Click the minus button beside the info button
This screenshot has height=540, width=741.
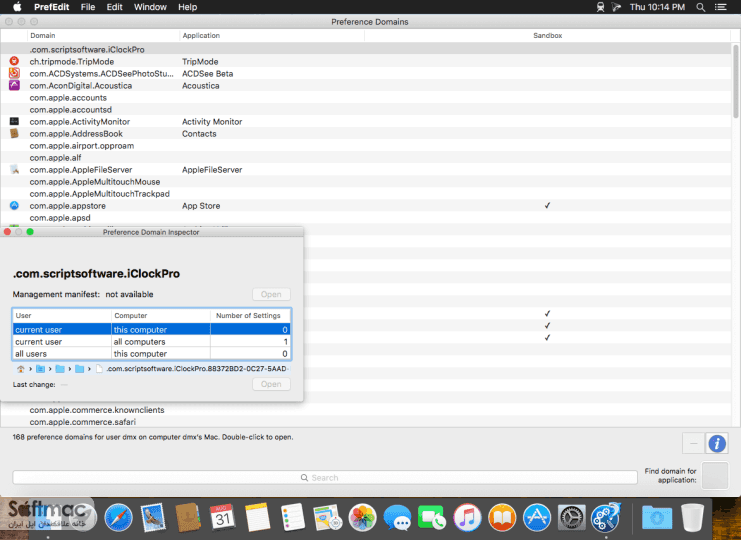pos(693,443)
